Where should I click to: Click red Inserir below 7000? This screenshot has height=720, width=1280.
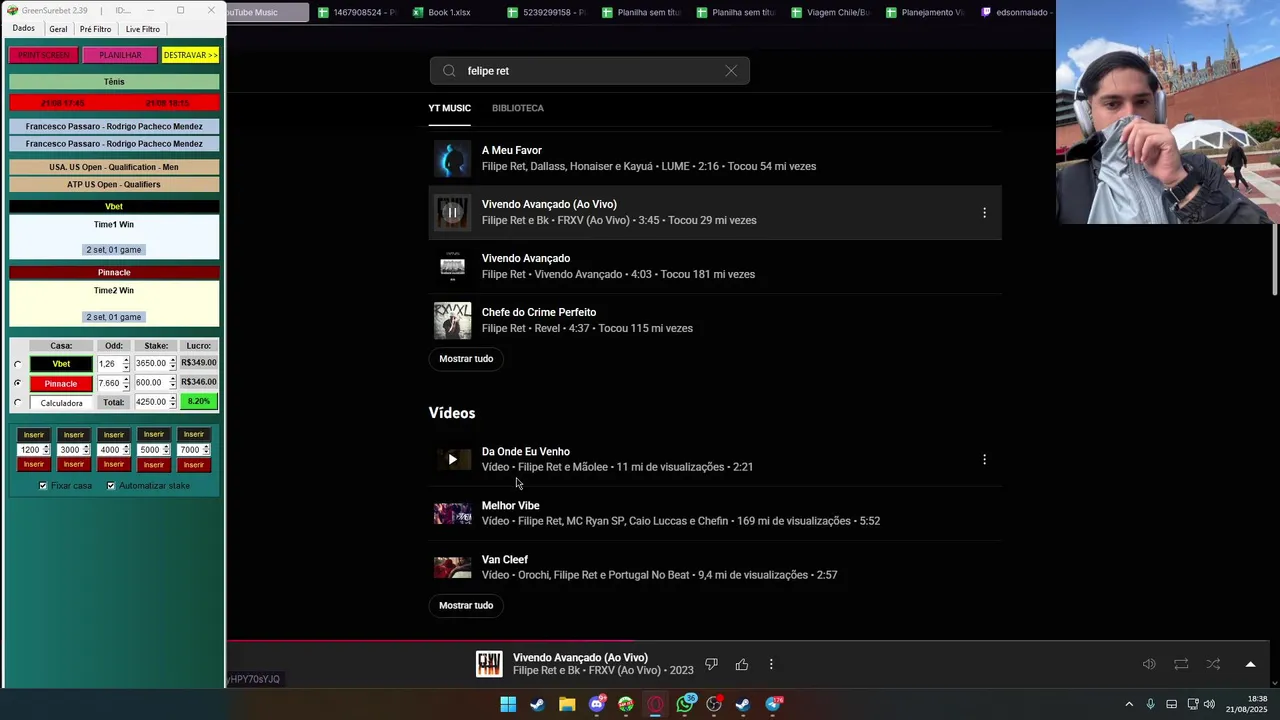(x=194, y=465)
